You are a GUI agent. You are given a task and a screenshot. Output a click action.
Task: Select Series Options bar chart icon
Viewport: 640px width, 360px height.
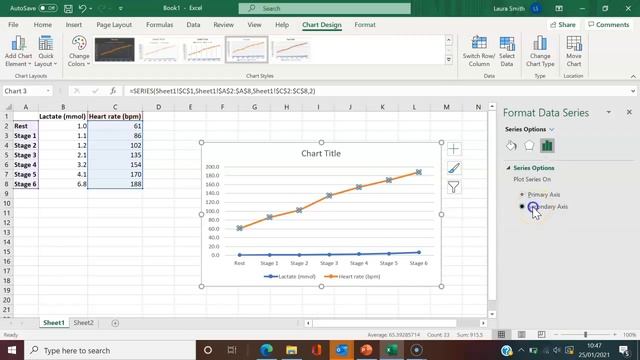(547, 146)
